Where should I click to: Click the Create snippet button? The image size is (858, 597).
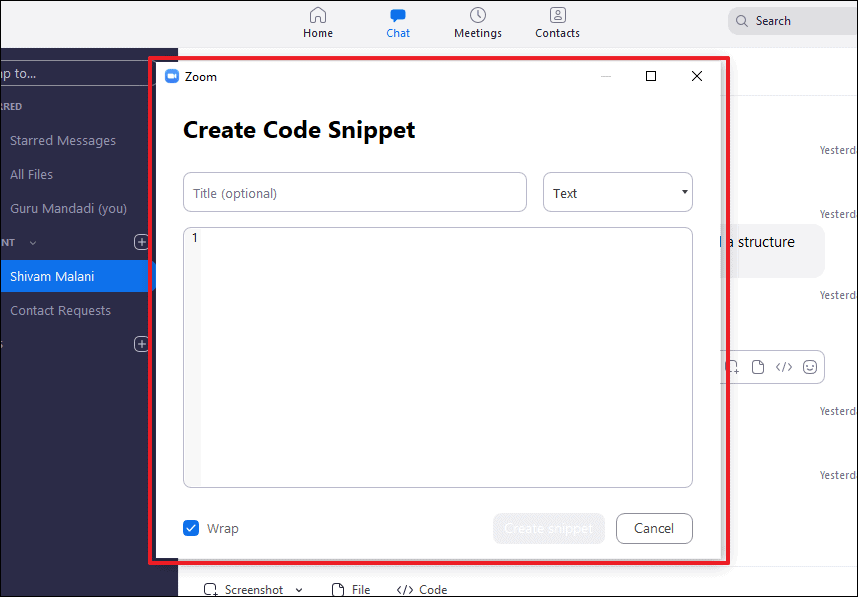(548, 528)
